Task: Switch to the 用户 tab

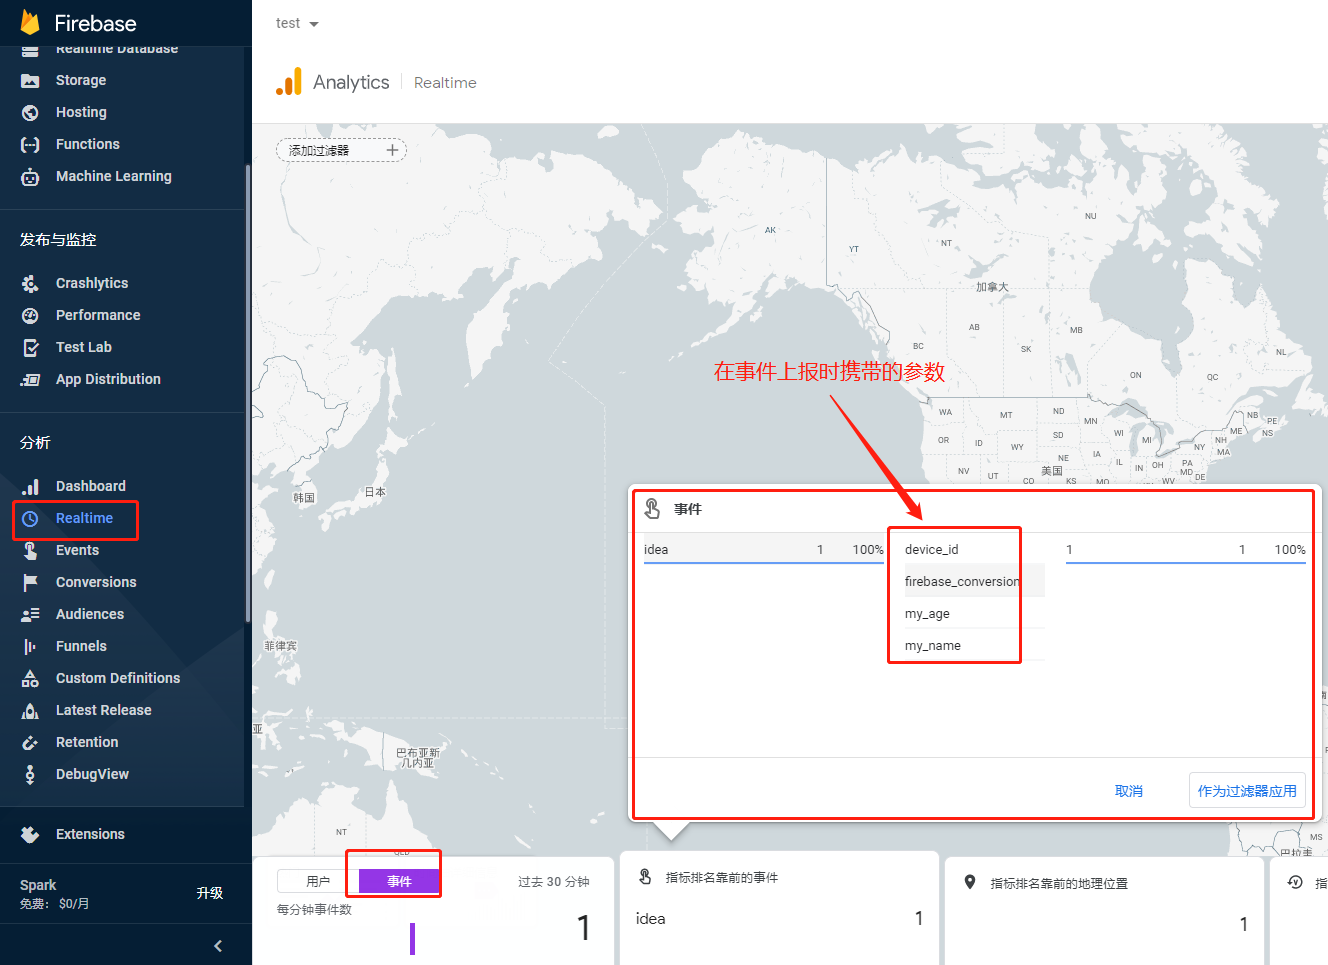Action: click(x=318, y=881)
